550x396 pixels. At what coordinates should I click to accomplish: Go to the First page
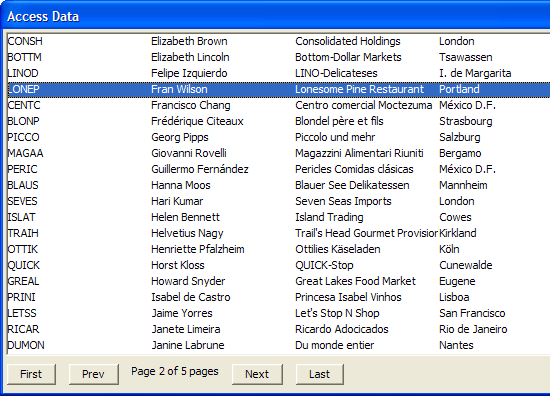(31, 374)
